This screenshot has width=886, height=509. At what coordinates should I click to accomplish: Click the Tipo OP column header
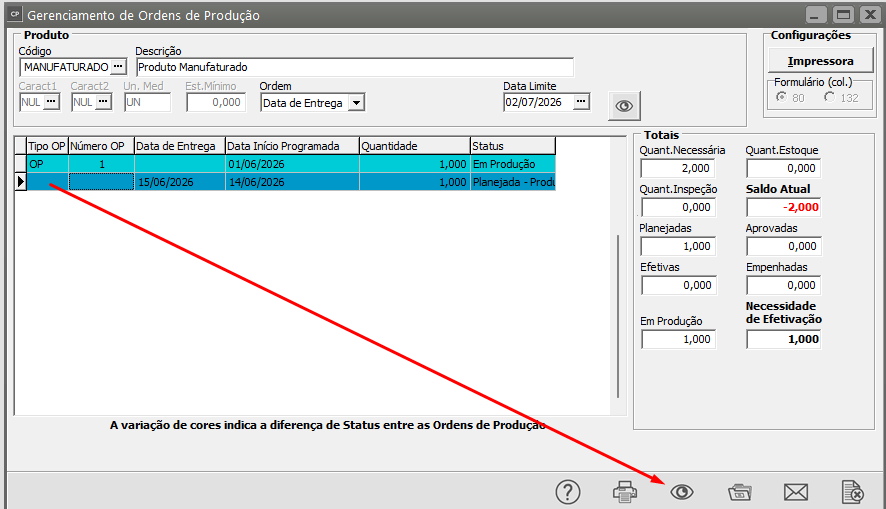47,146
